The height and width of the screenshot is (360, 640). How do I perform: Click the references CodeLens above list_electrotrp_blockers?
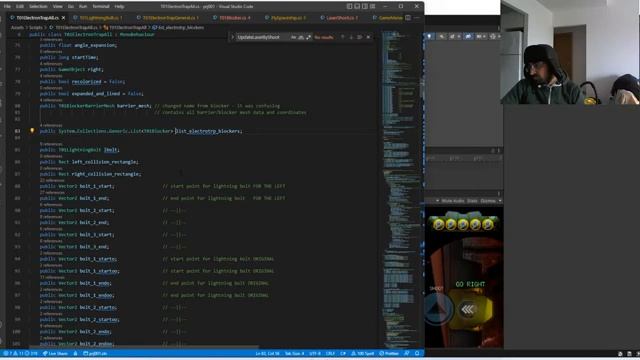point(51,125)
